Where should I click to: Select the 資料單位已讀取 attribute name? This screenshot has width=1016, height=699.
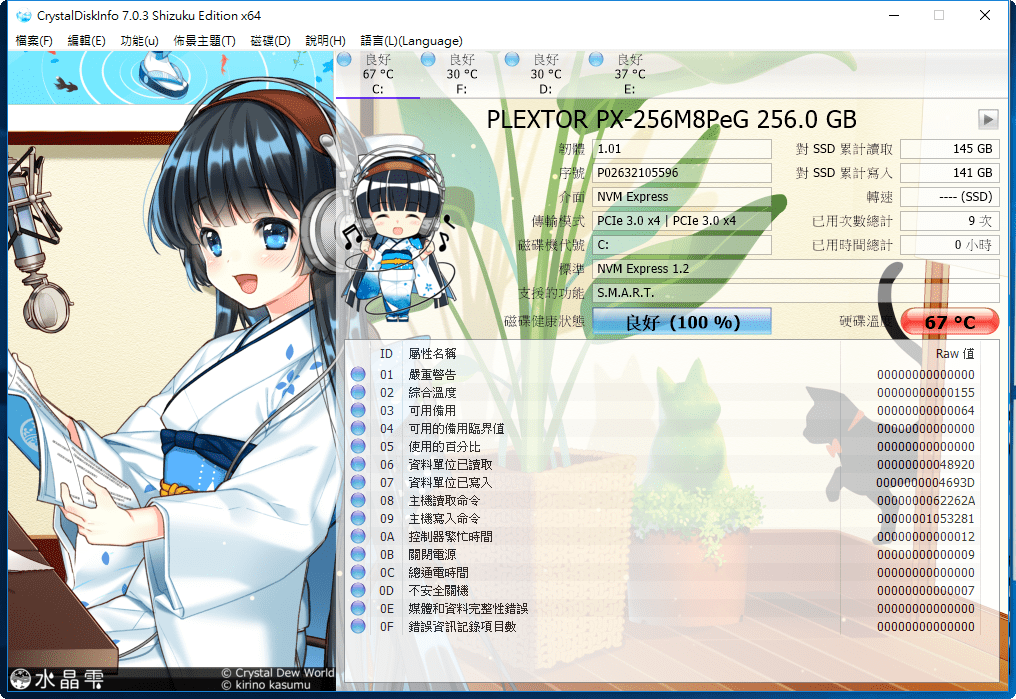tap(450, 464)
